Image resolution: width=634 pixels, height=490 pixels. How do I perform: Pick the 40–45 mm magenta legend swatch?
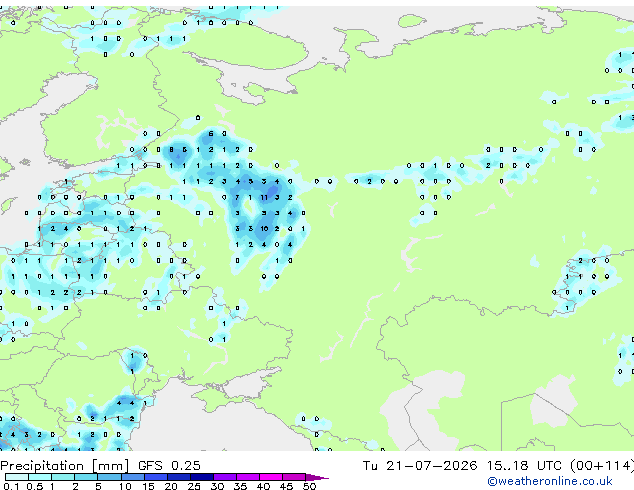pyautogui.click(x=271, y=477)
